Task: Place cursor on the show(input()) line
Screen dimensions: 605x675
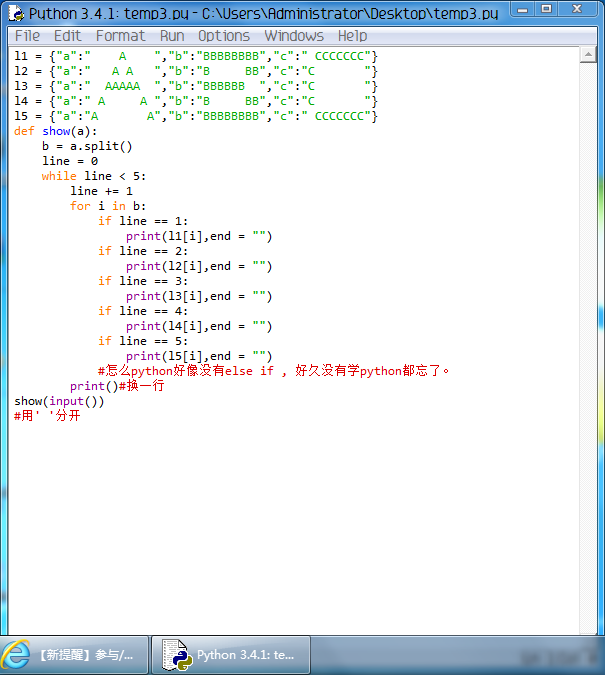Action: pyautogui.click(x=59, y=401)
